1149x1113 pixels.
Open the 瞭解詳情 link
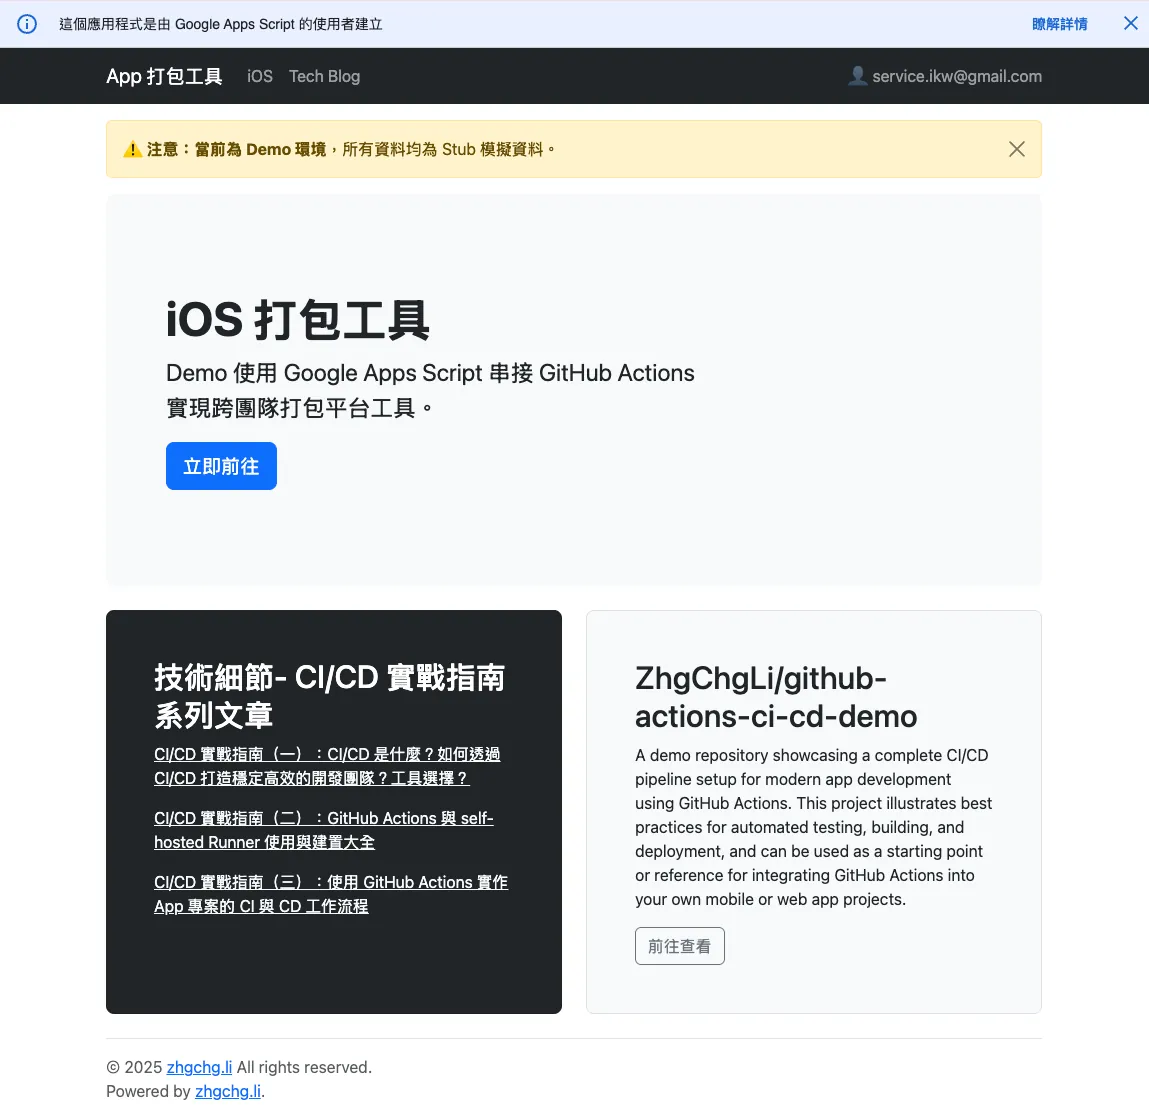point(1059,24)
